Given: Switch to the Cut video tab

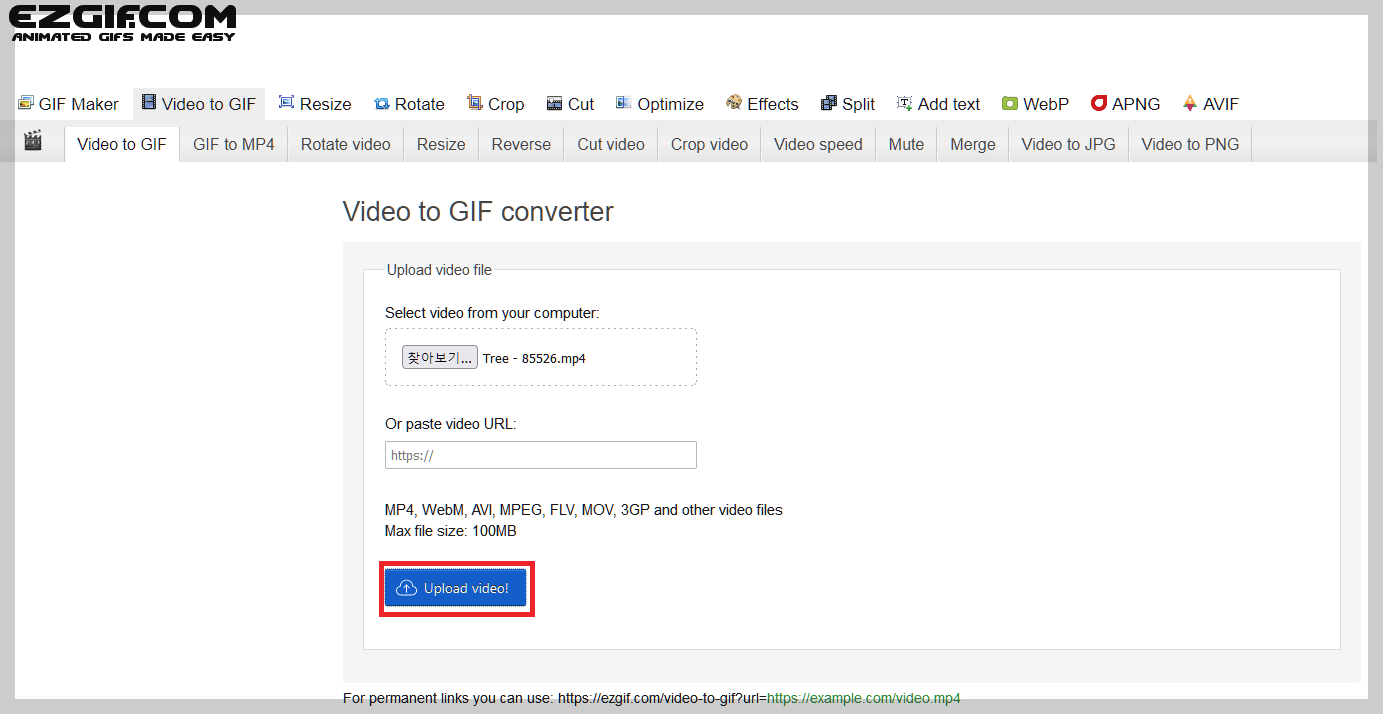Looking at the screenshot, I should (611, 144).
